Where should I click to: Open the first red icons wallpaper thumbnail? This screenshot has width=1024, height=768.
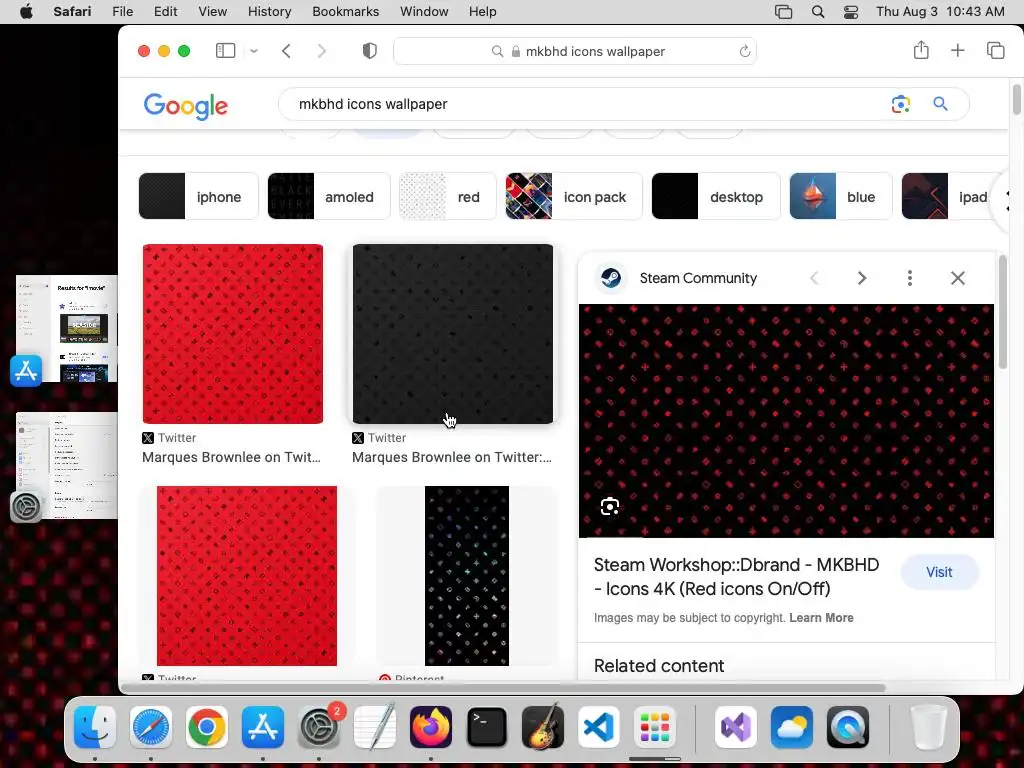[x=232, y=334]
